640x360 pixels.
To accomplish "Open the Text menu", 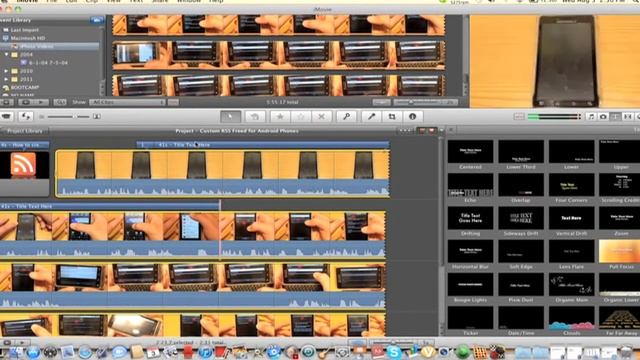I will click(x=136, y=1).
